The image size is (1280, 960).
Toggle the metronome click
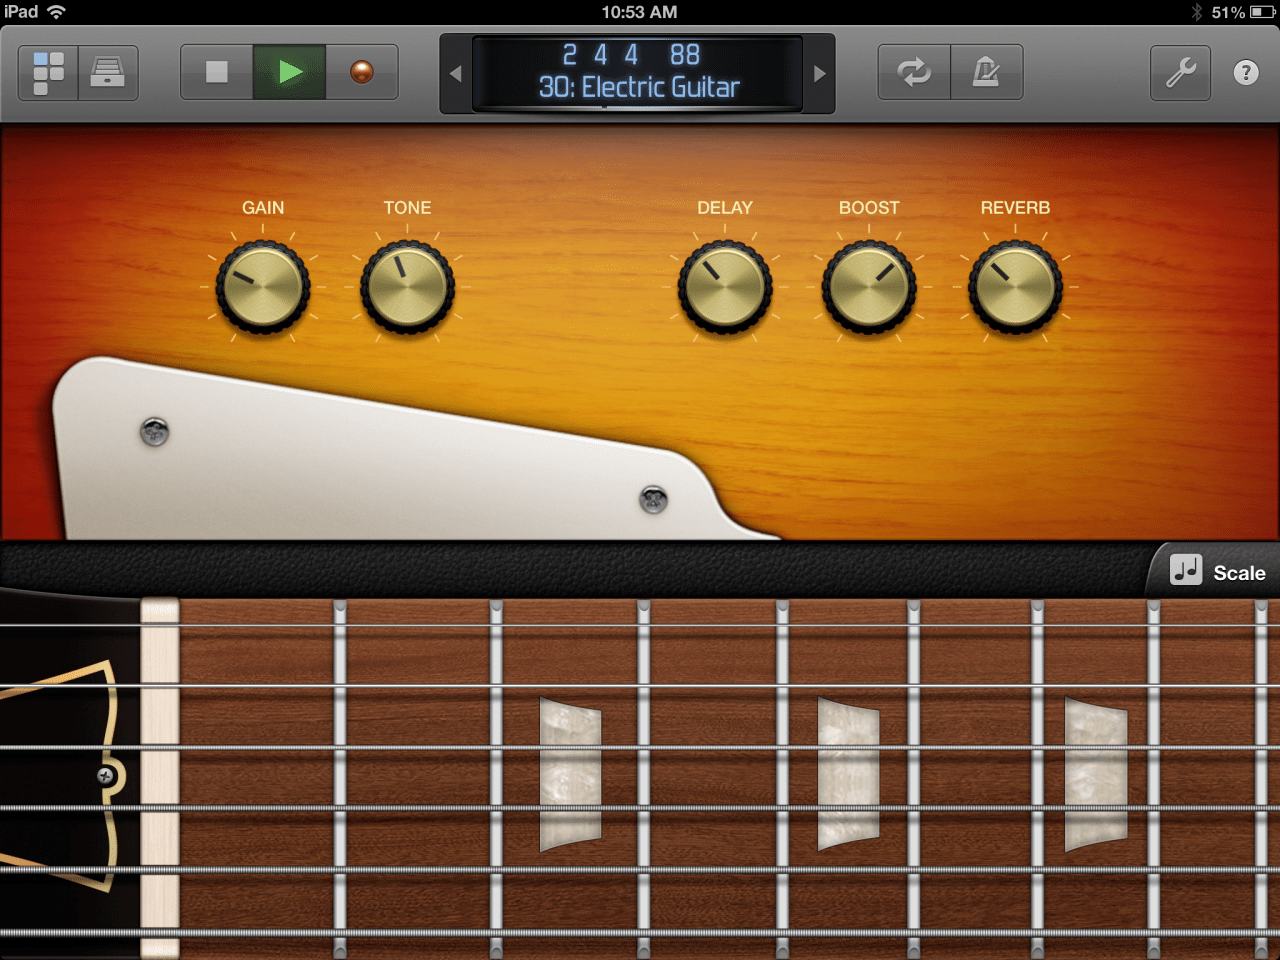point(986,72)
